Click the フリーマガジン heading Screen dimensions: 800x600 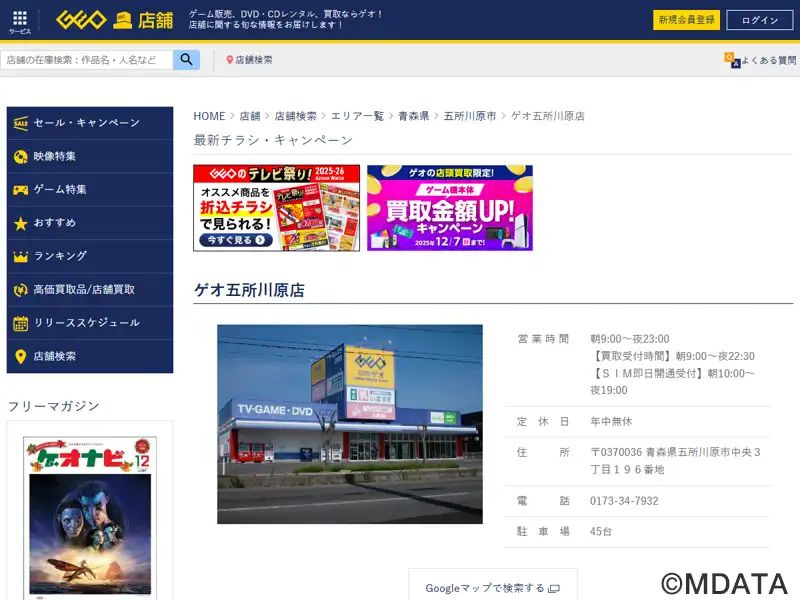coord(54,406)
